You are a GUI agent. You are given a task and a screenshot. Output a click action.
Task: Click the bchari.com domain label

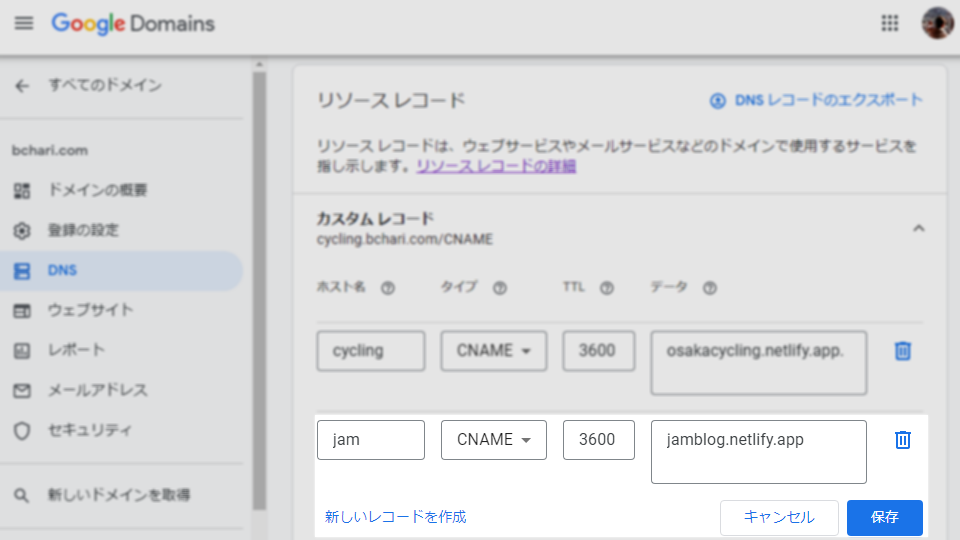(50, 150)
